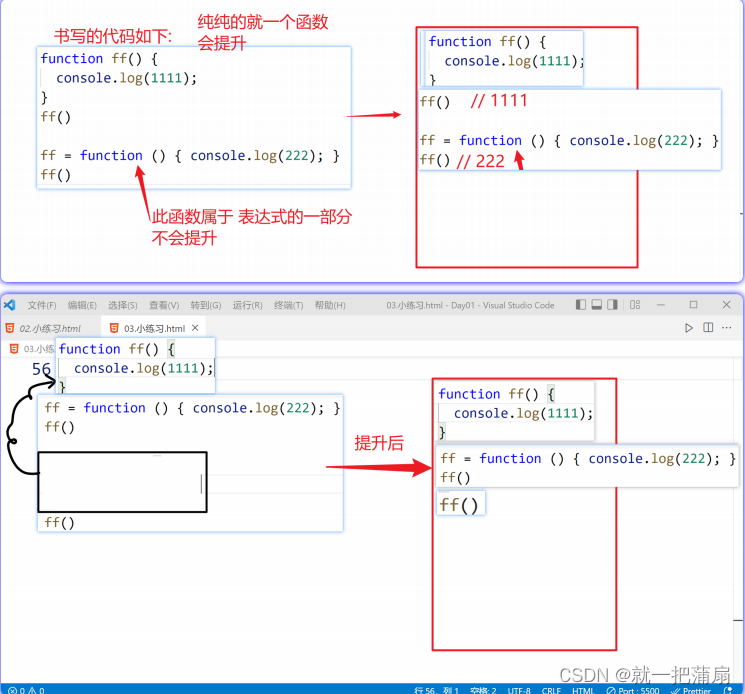
Task: Toggle the primary side bar layout icon
Action: click(581, 304)
